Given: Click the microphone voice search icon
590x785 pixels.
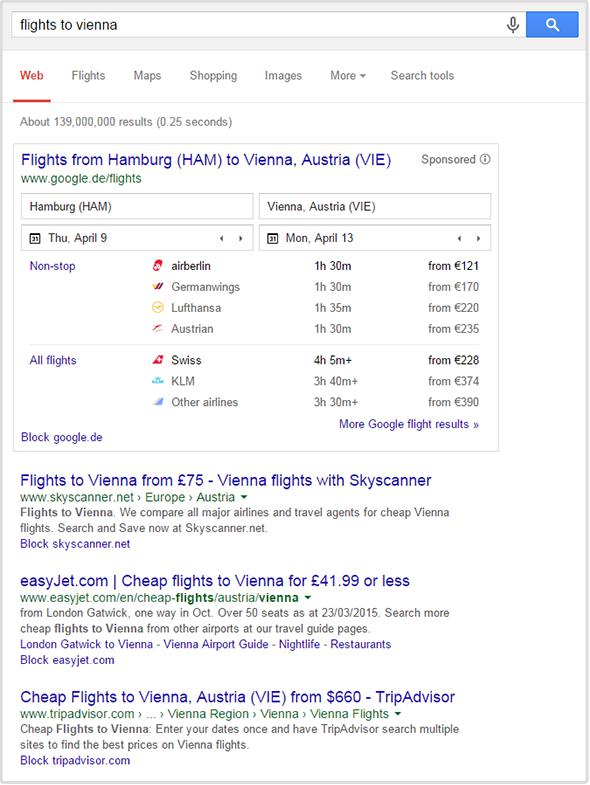Looking at the screenshot, I should (512, 25).
